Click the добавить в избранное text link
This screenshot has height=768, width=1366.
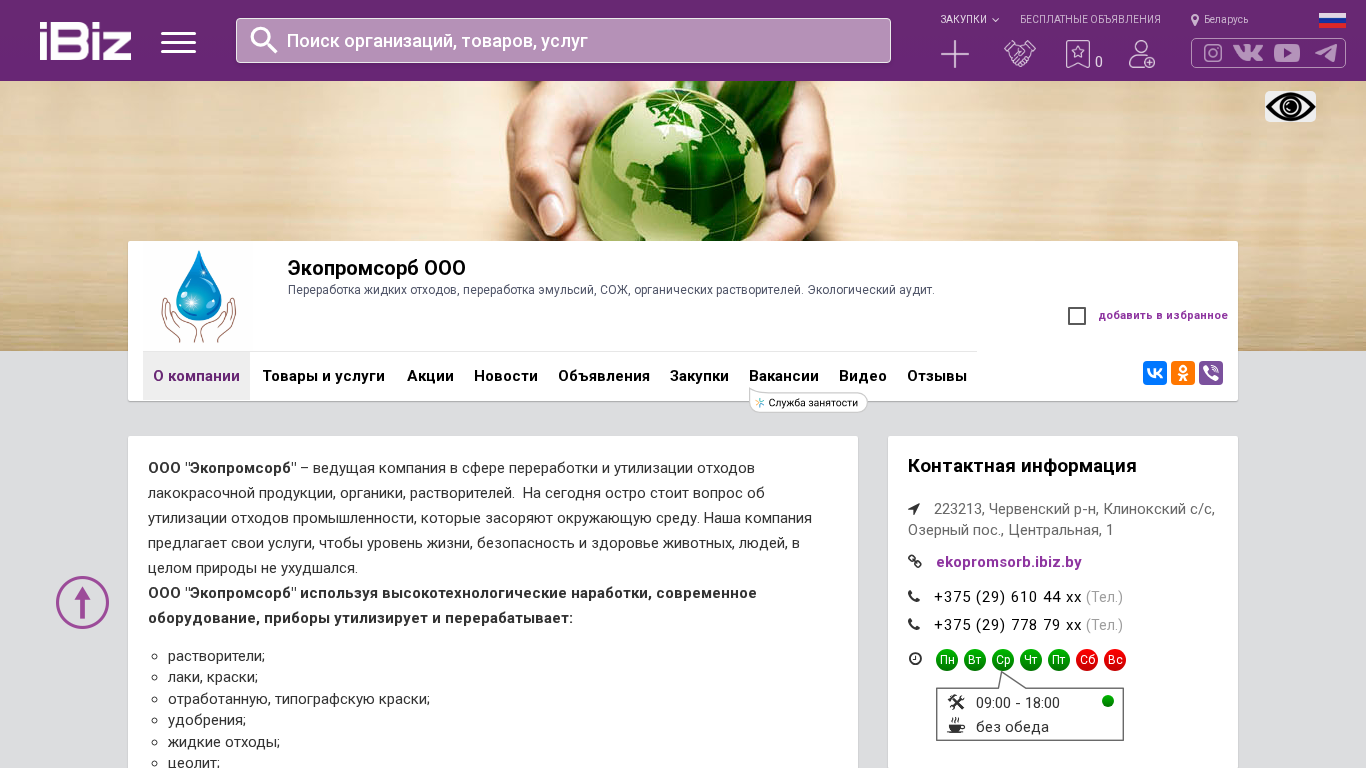click(1163, 316)
